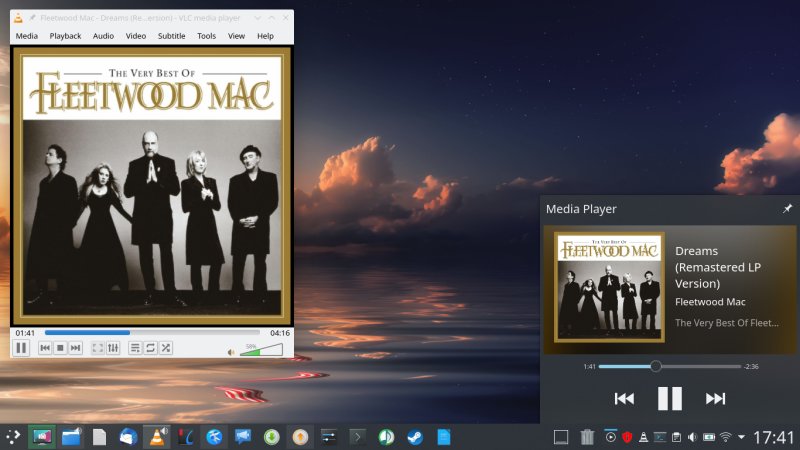Open the Tools menu
800x450 pixels.
pos(206,36)
